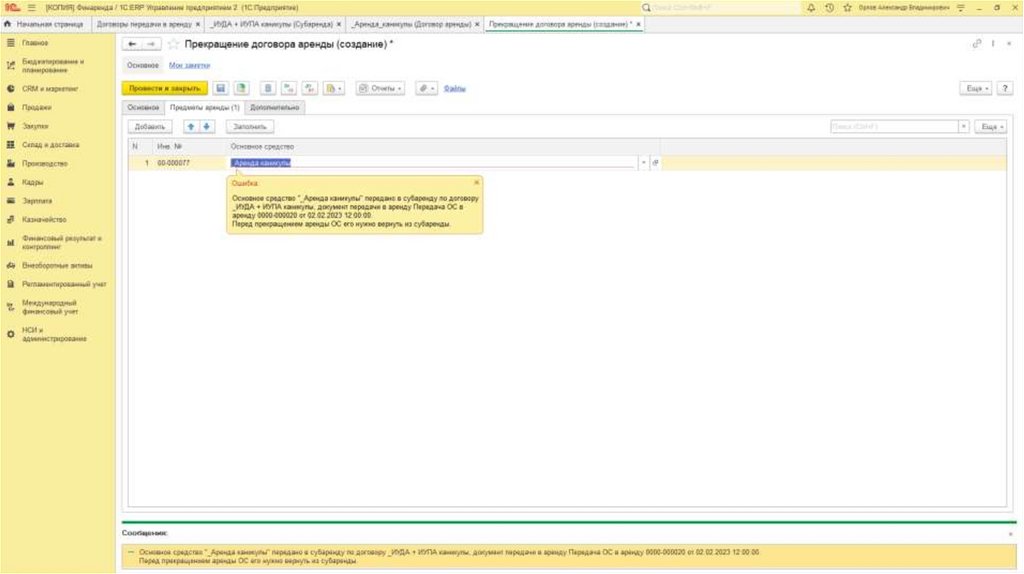Image resolution: width=1024 pixels, height=574 pixels.
Task: Move row down with the blue down arrow
Action: tap(206, 127)
